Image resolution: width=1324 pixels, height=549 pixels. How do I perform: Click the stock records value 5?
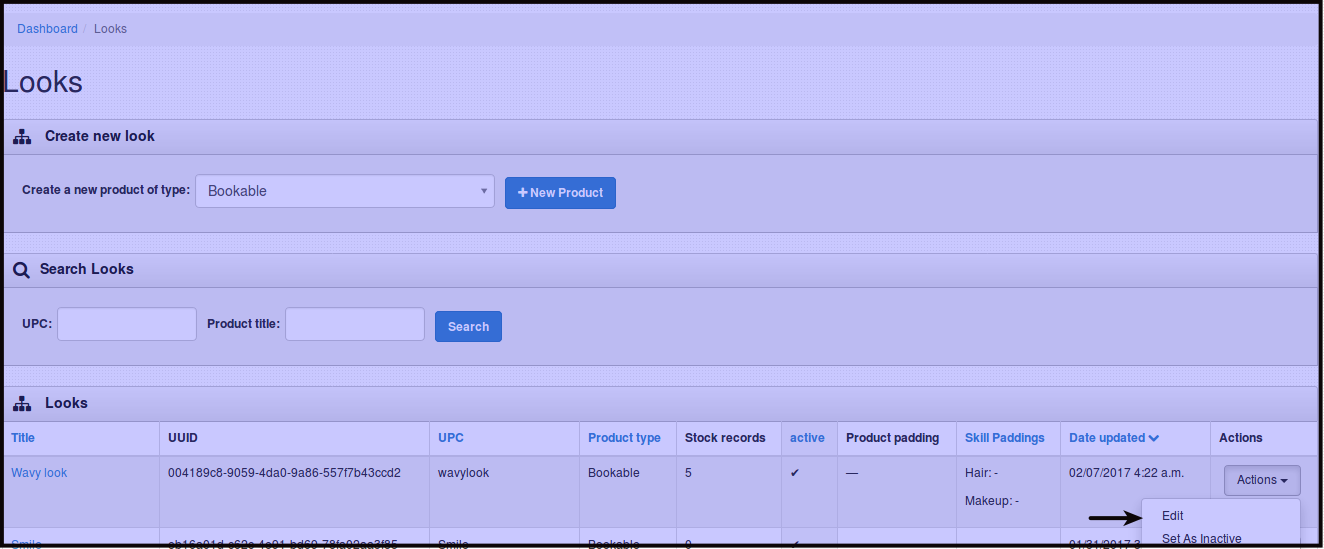pyautogui.click(x=688, y=473)
